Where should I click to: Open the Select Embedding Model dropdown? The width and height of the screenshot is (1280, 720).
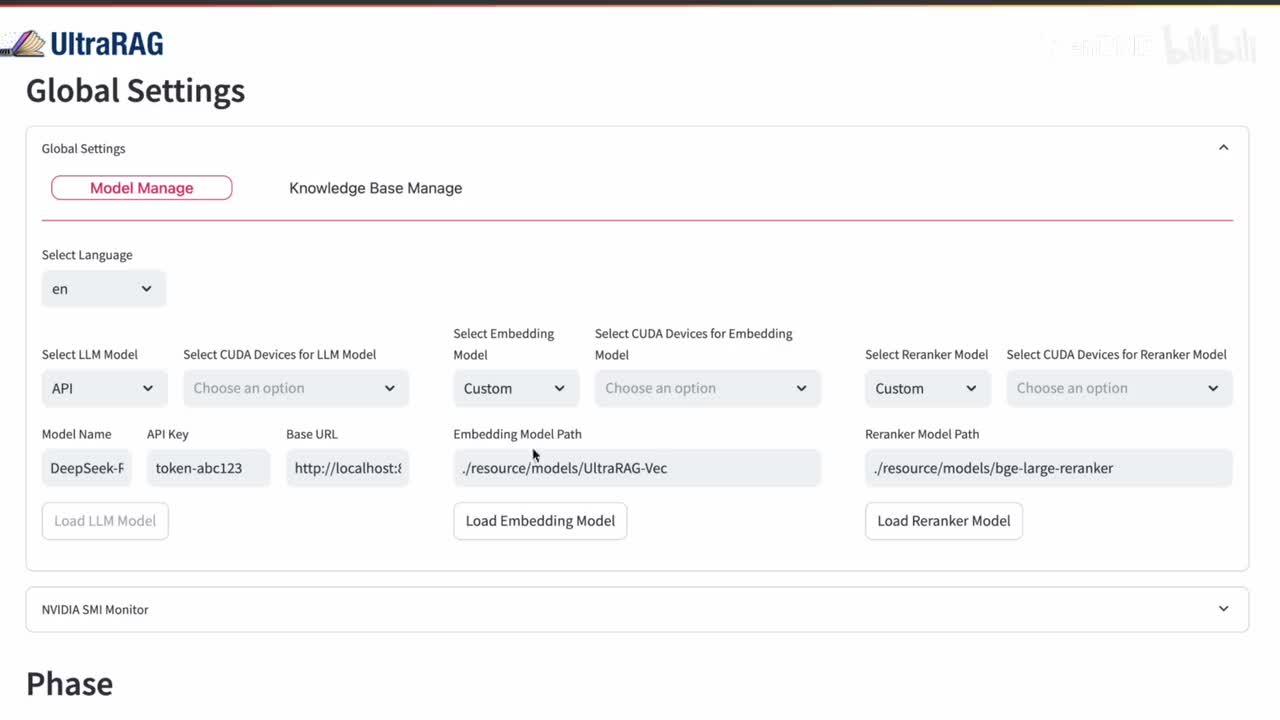[515, 388]
